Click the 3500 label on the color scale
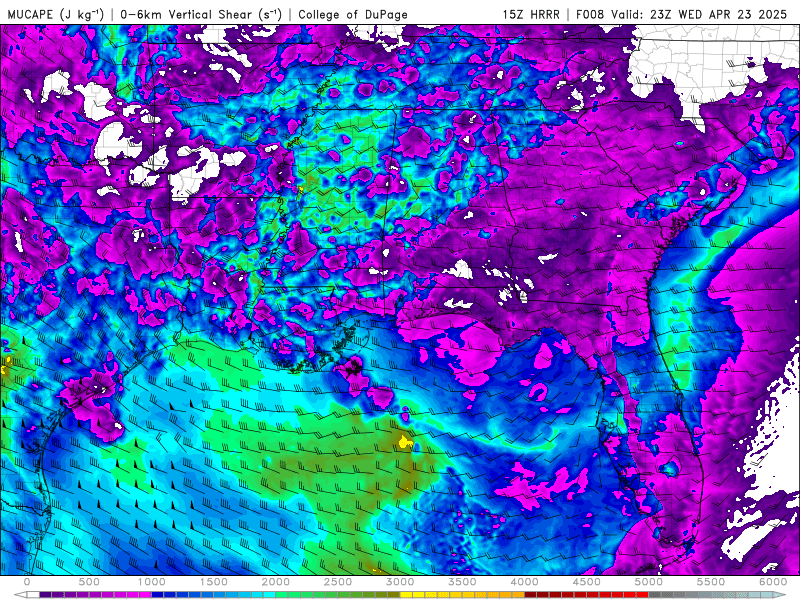The height and width of the screenshot is (600, 800). point(463,582)
